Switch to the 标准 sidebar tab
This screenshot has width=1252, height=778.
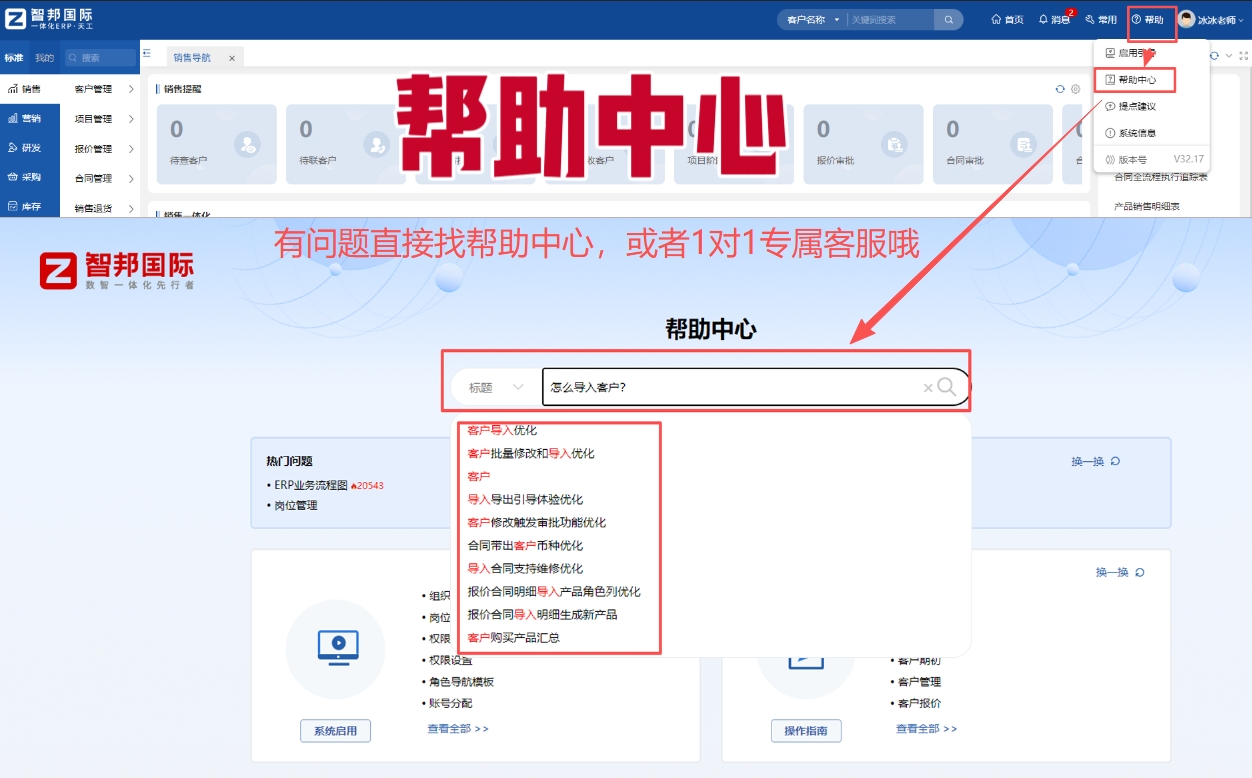[13, 58]
